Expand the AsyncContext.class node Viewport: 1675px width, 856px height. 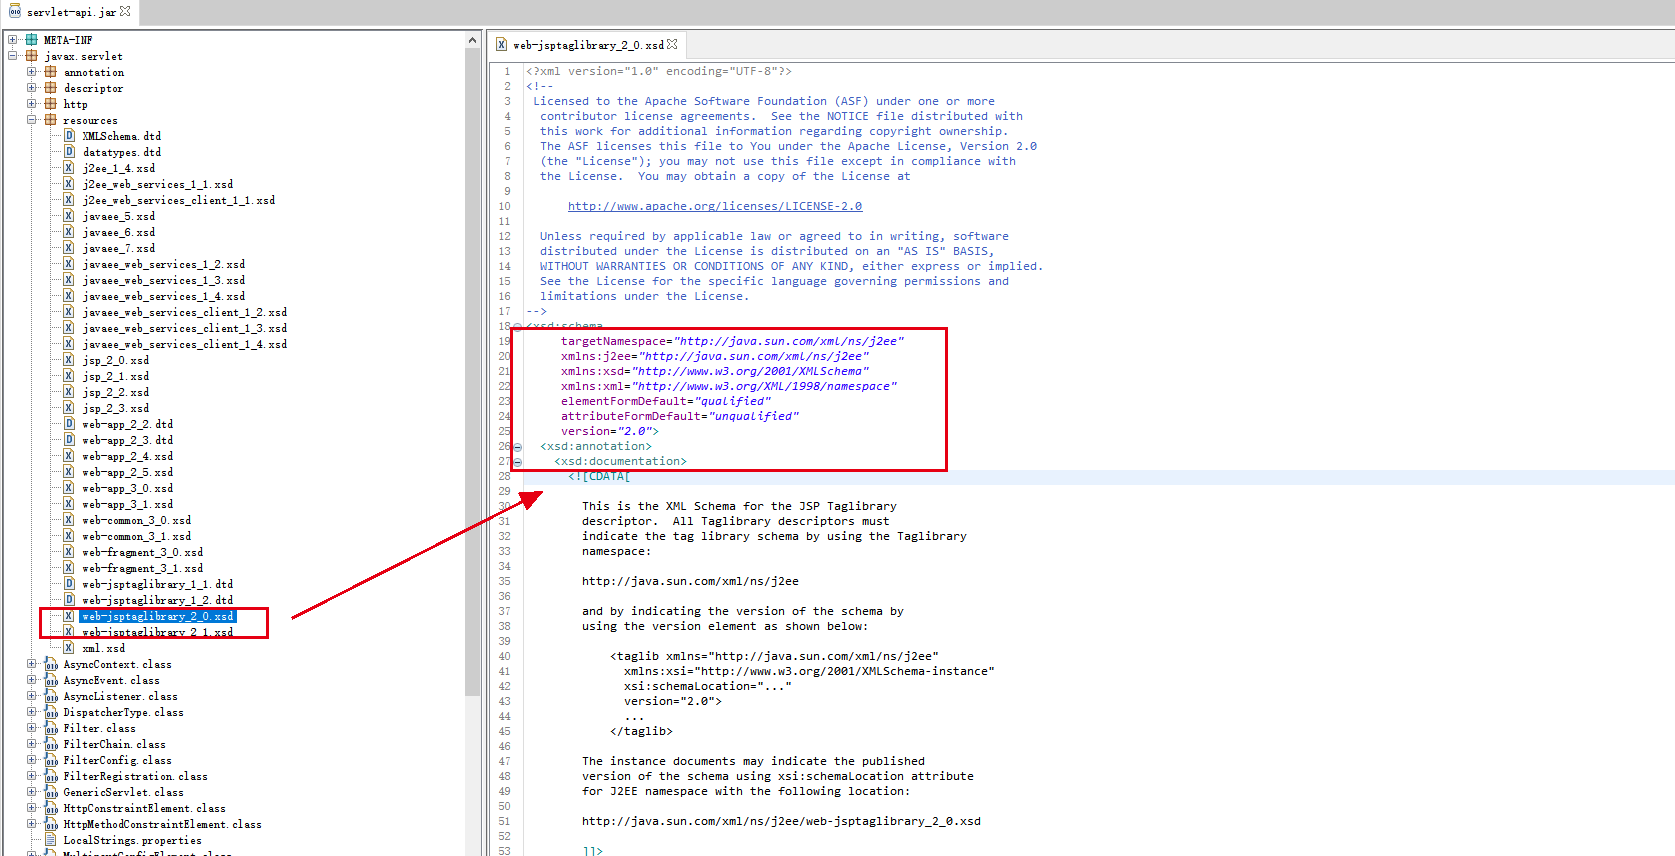point(32,664)
